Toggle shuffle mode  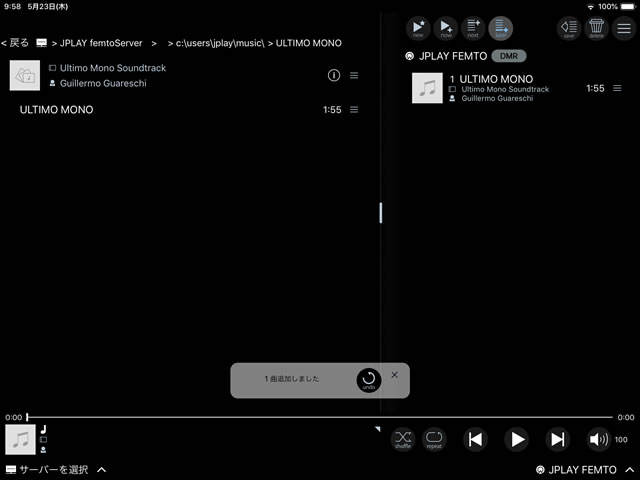pyautogui.click(x=403, y=439)
